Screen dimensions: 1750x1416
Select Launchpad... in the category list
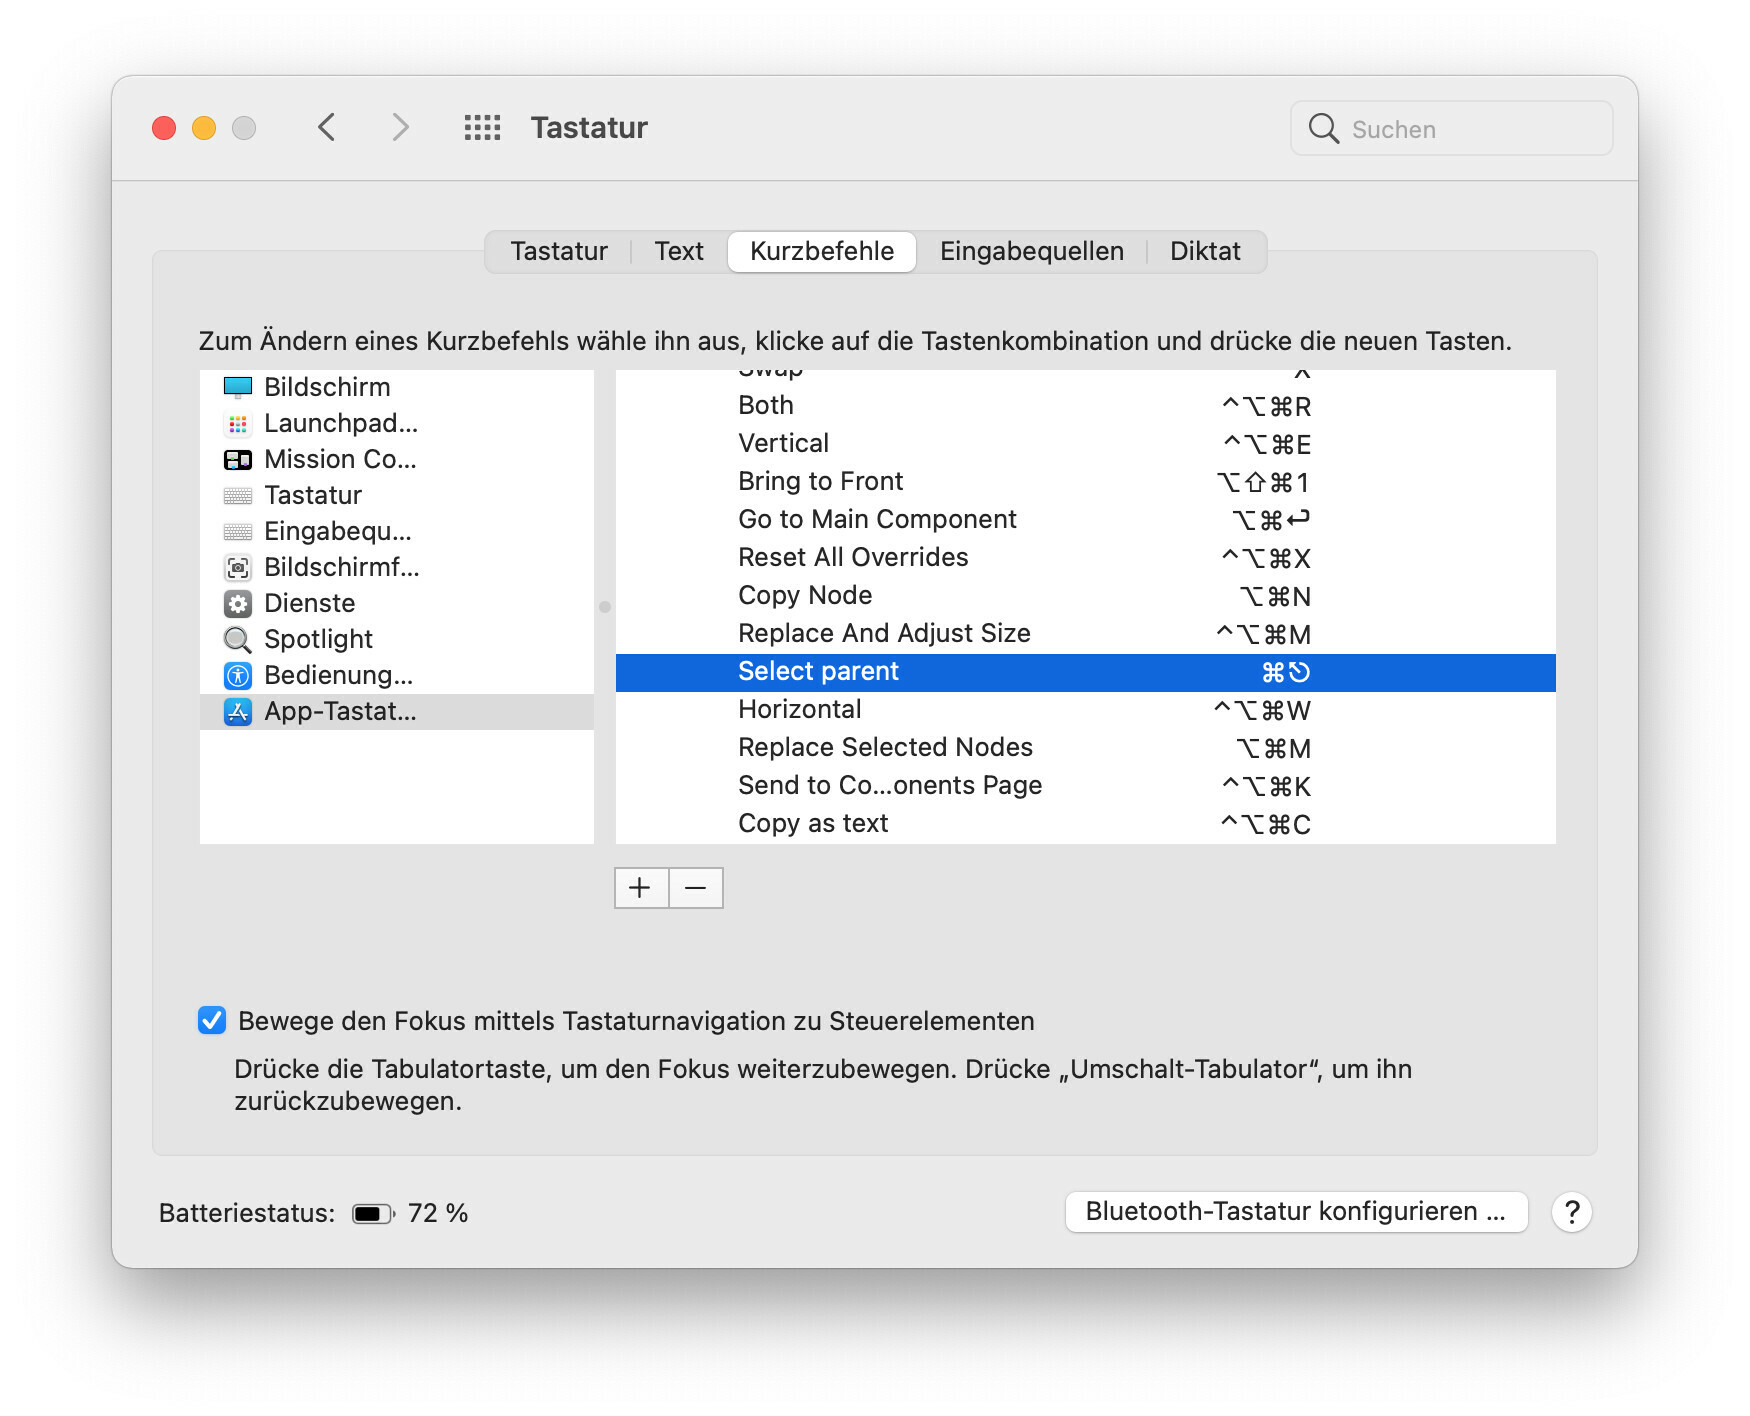397,424
